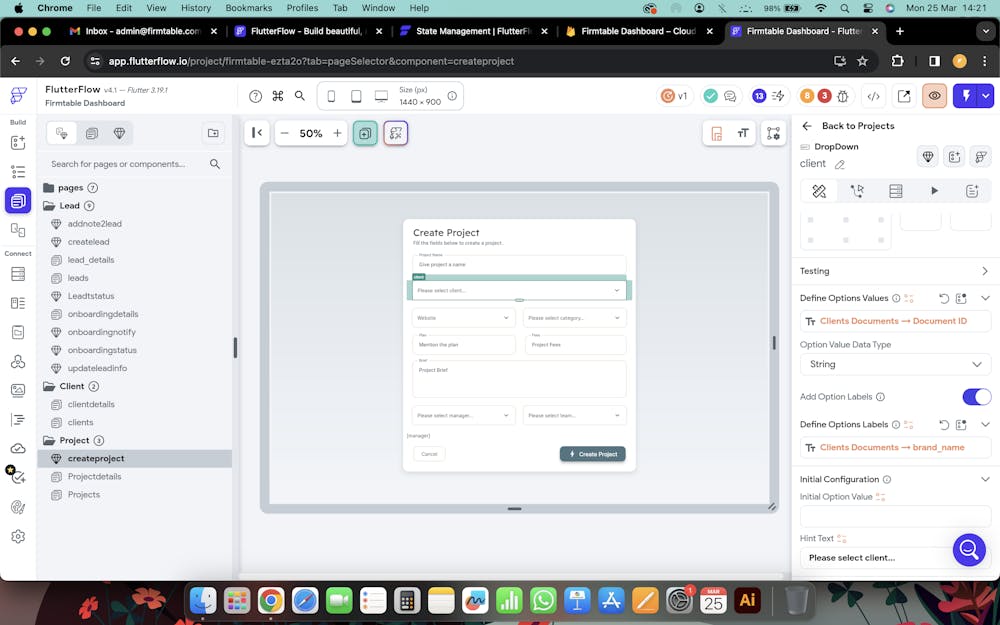Toggle the AI select canvas tool

(x=396, y=133)
